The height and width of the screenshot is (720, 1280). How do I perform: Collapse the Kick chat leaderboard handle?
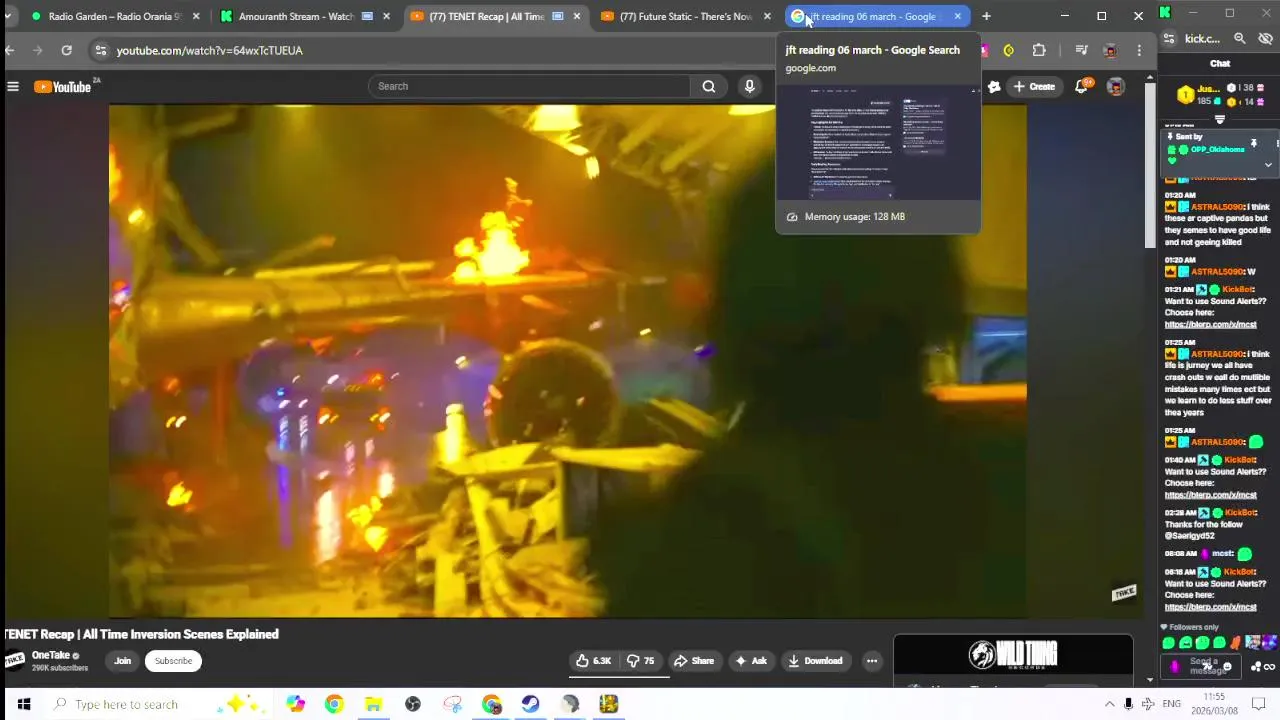[x=1219, y=120]
